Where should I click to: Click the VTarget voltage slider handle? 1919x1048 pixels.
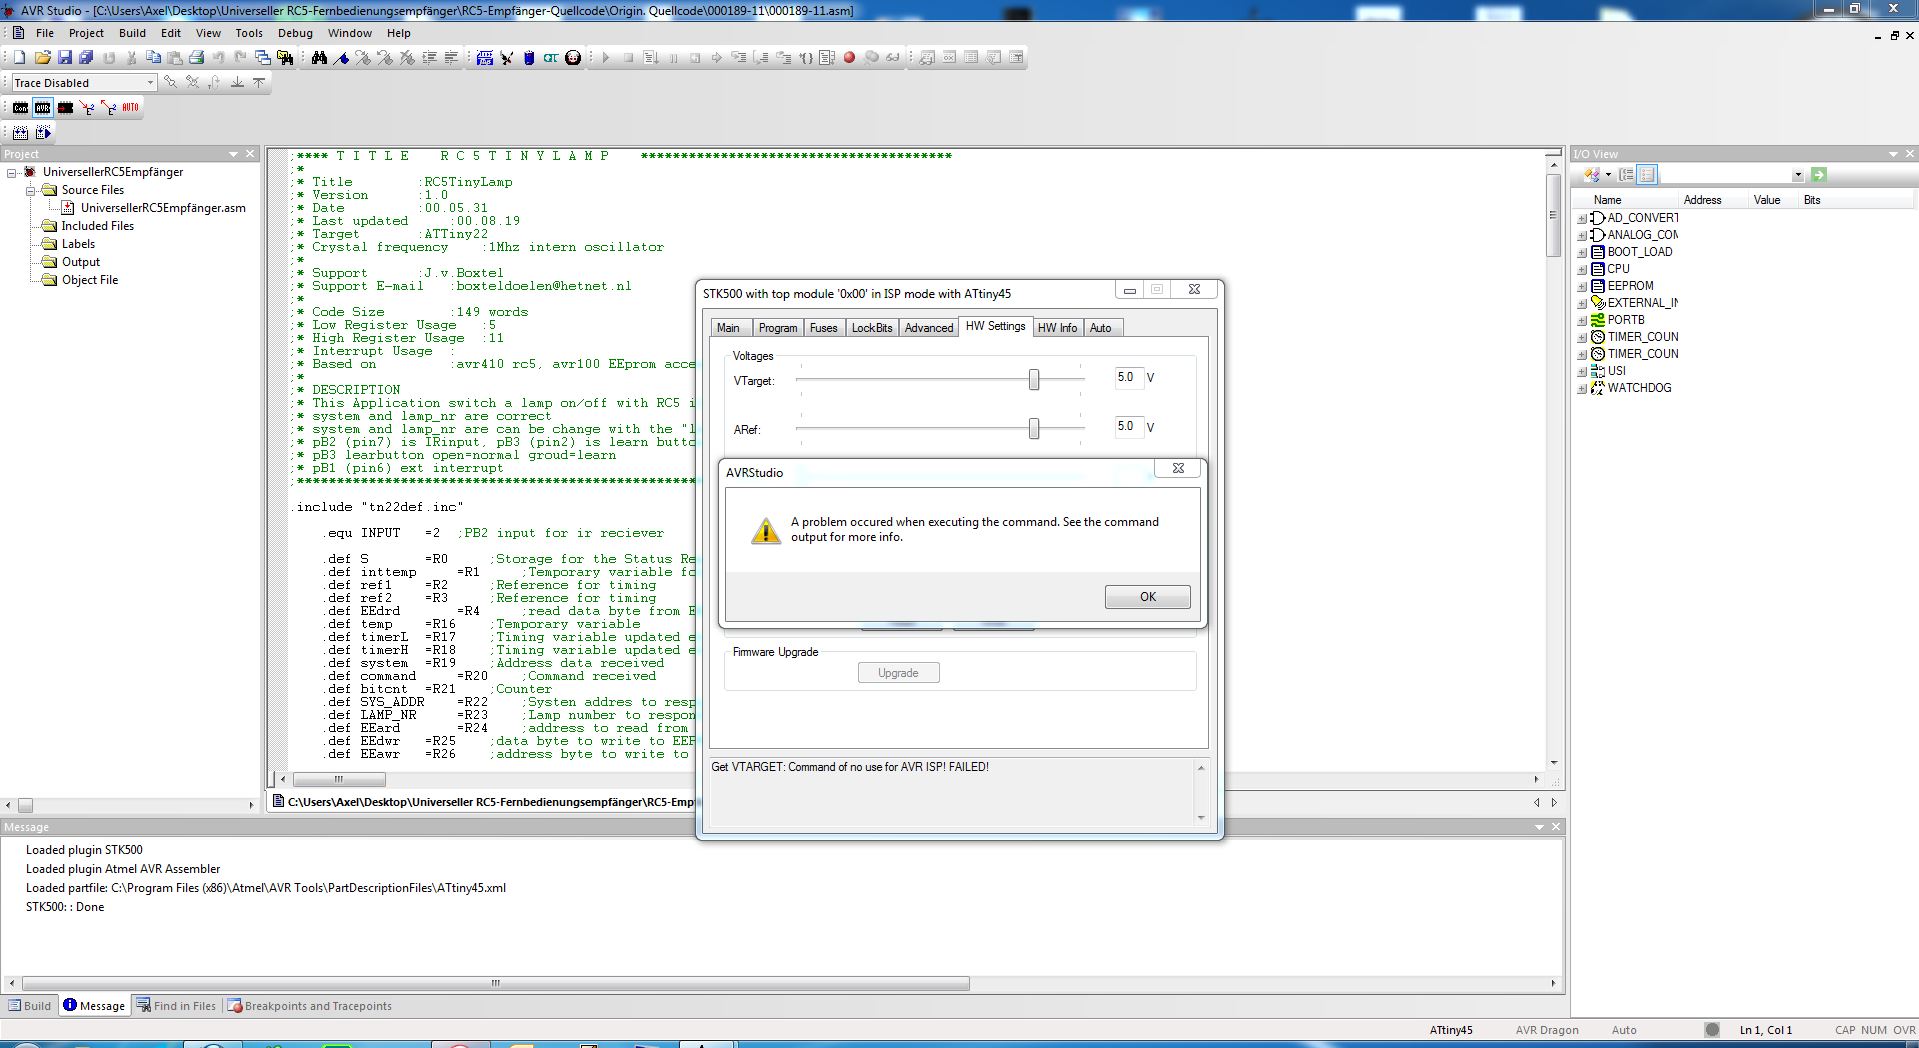[1034, 379]
